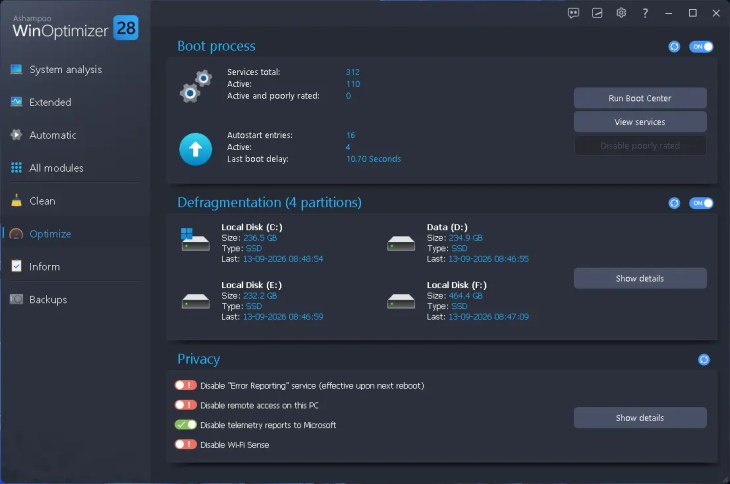This screenshot has height=484, width=730.
Task: Click Local Disk (E:) label
Action: tap(251, 285)
